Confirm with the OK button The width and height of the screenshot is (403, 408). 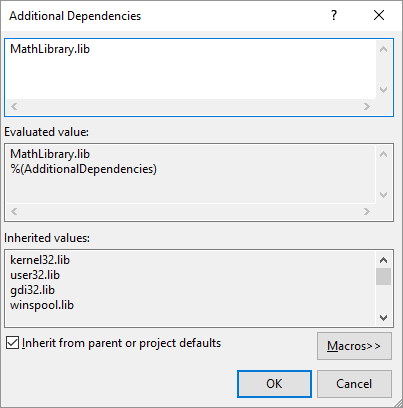274,384
